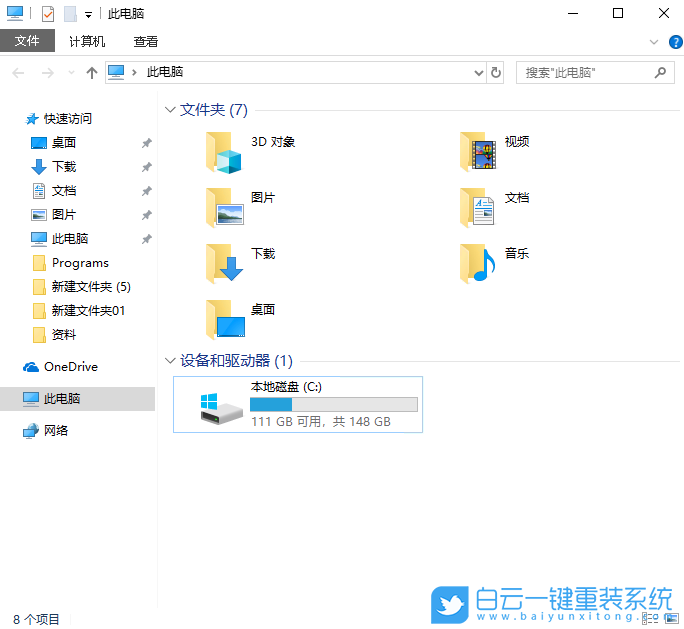The image size is (684, 629).
Task: Click the 音乐 folder name
Action: click(x=517, y=253)
